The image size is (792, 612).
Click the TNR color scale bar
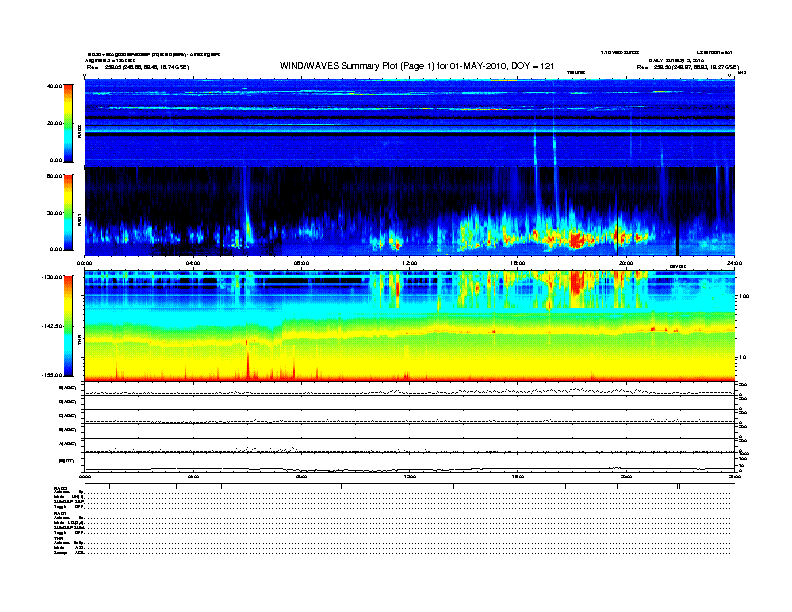click(x=68, y=326)
